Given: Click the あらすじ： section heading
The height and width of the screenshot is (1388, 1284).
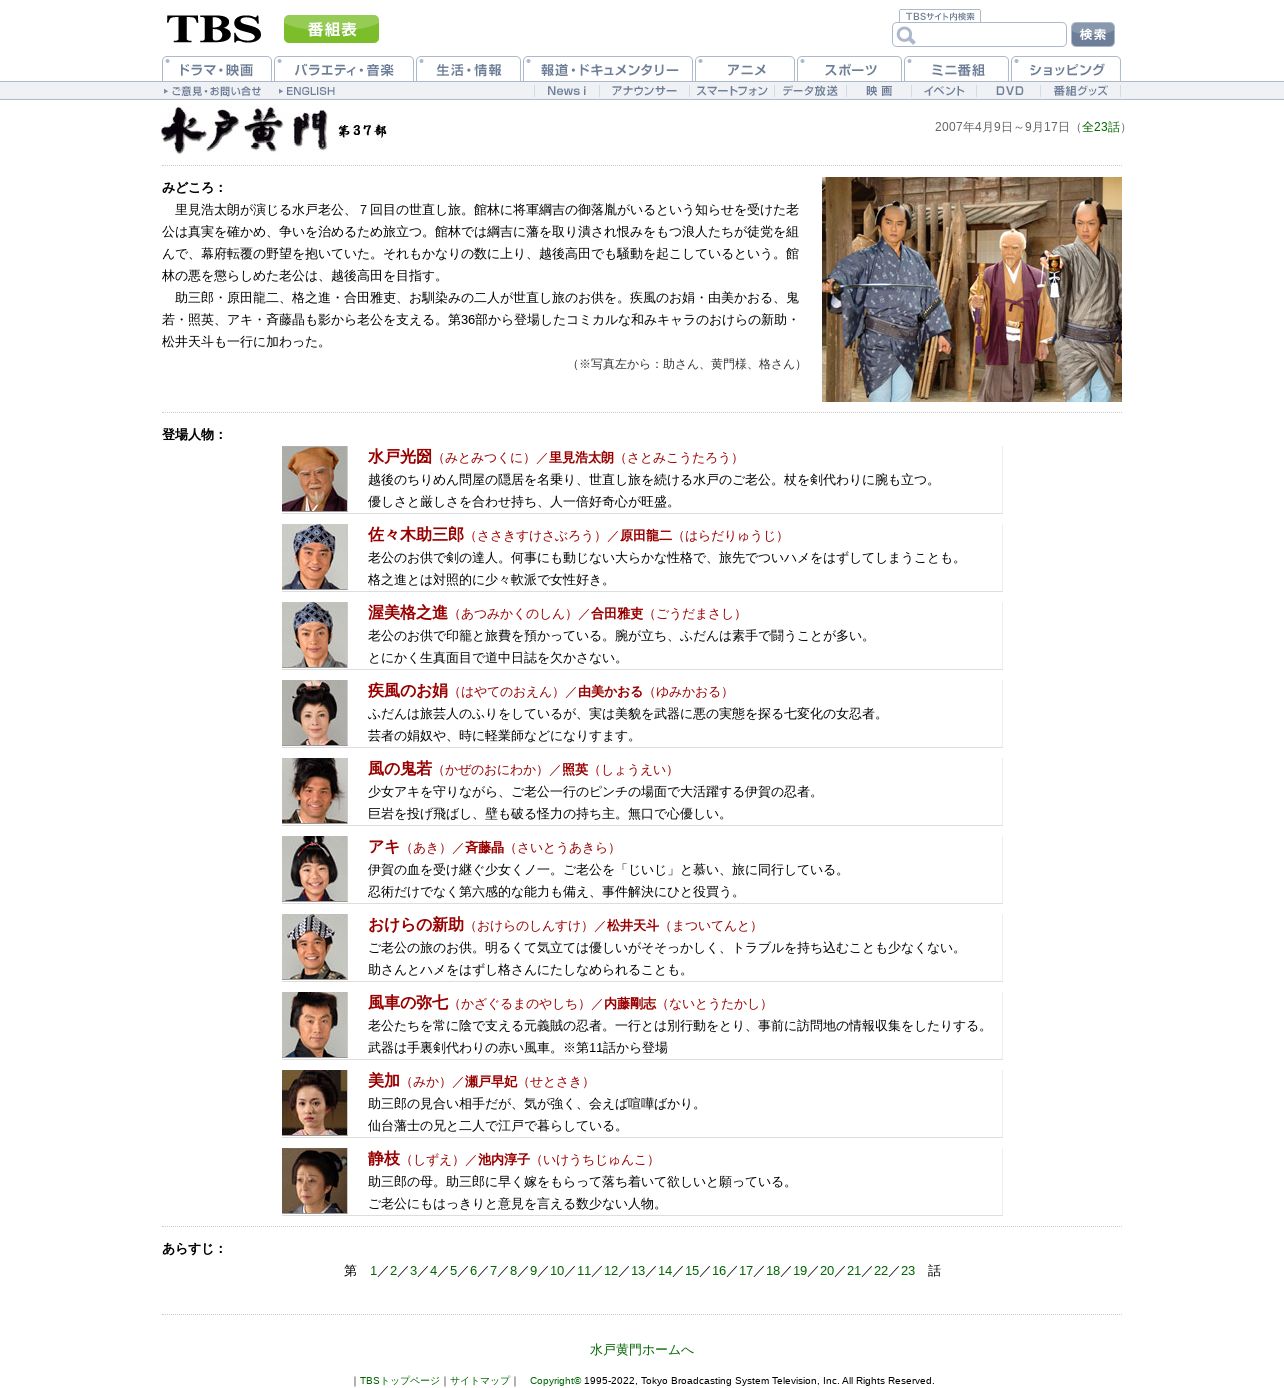Looking at the screenshot, I should click(x=194, y=1249).
